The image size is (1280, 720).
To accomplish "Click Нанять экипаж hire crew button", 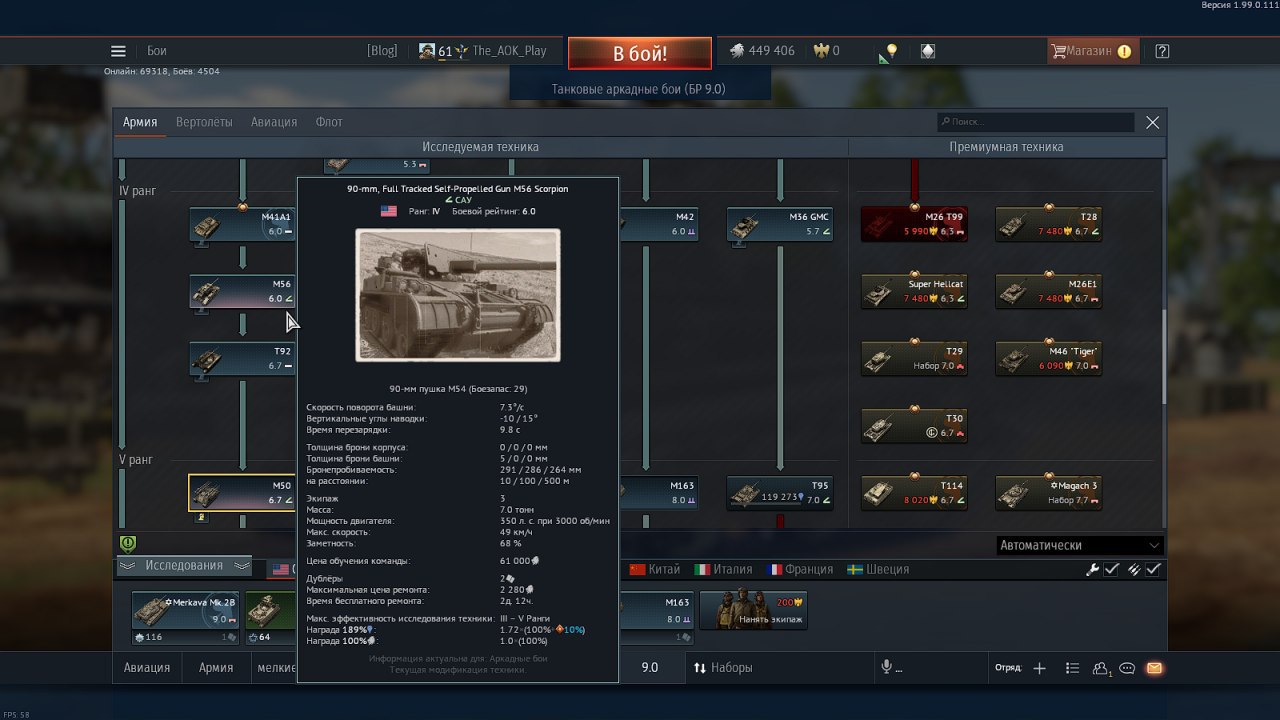I will (x=753, y=610).
